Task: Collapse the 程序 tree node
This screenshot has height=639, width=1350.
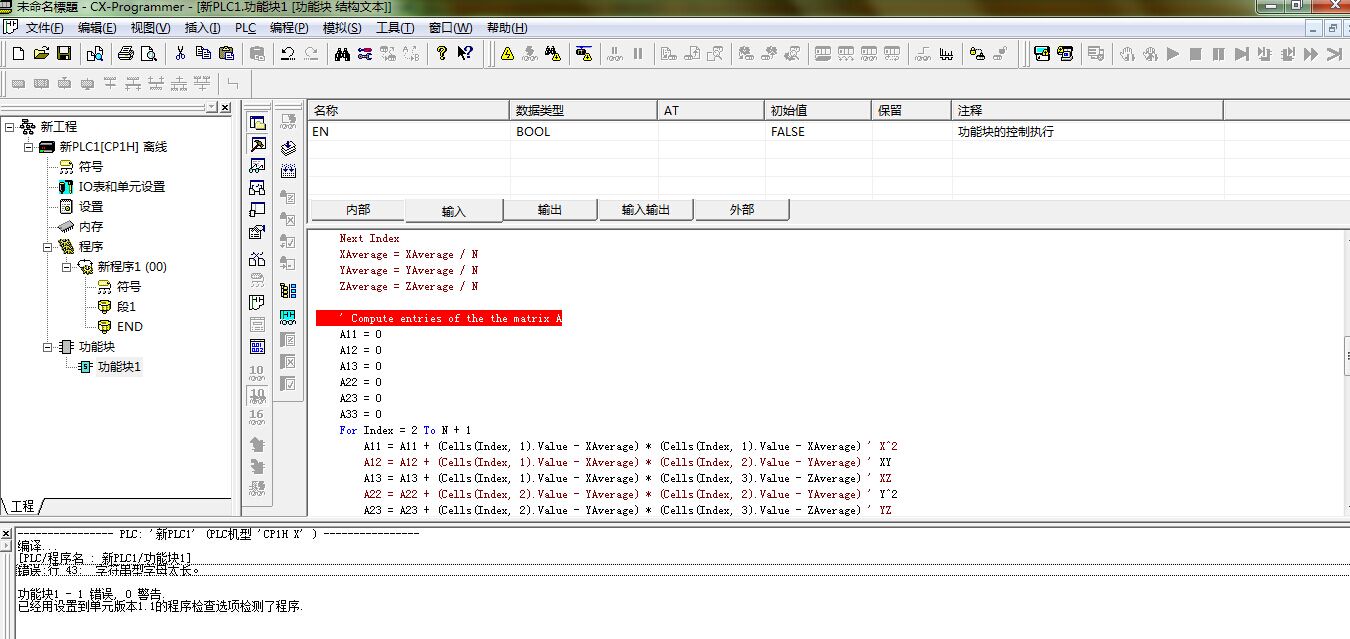Action: pyautogui.click(x=47, y=247)
